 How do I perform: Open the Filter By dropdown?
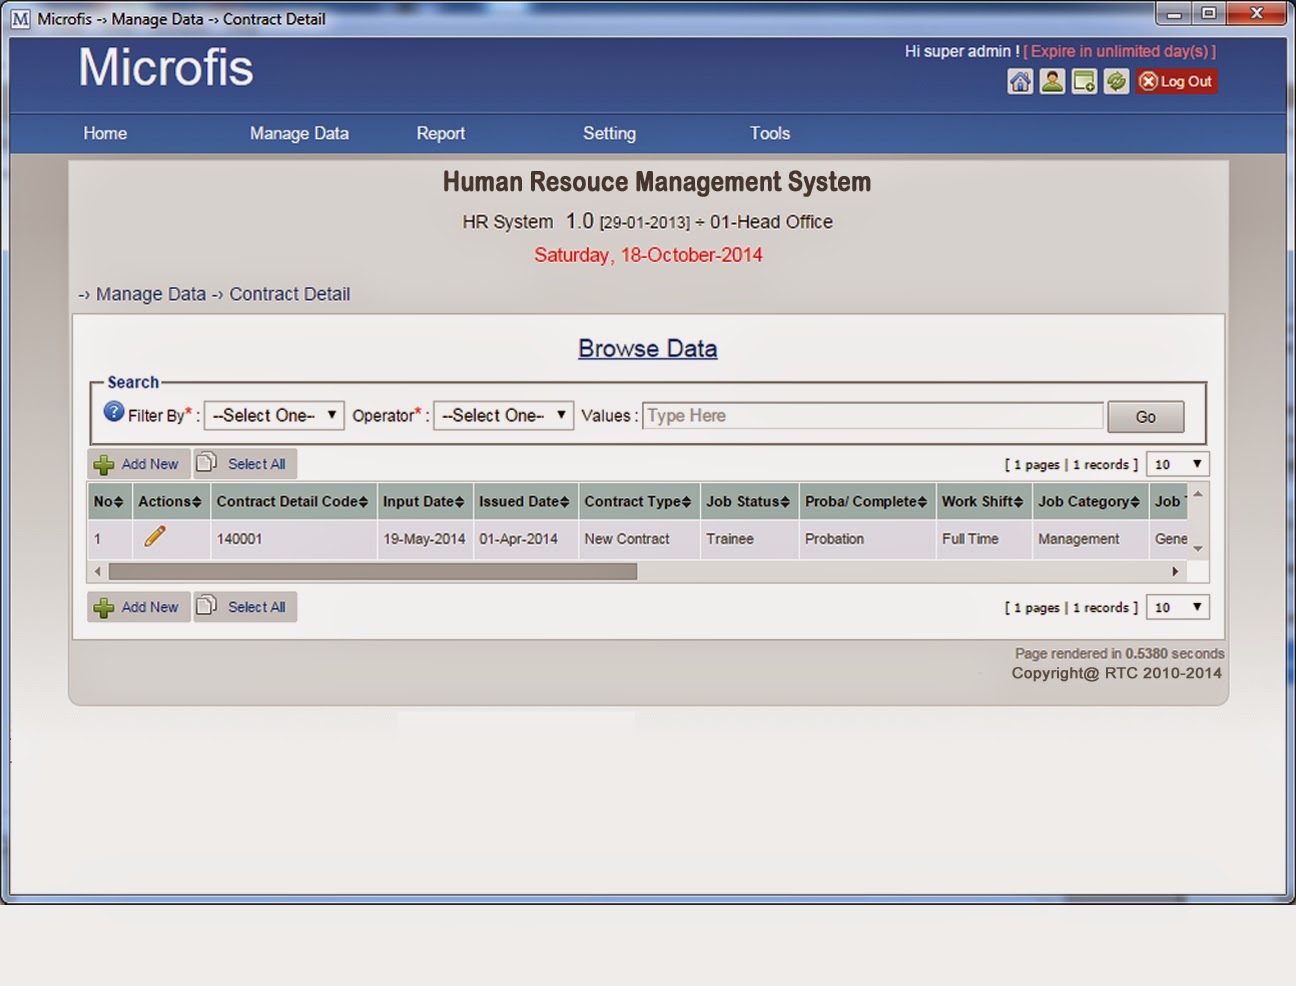coord(273,415)
